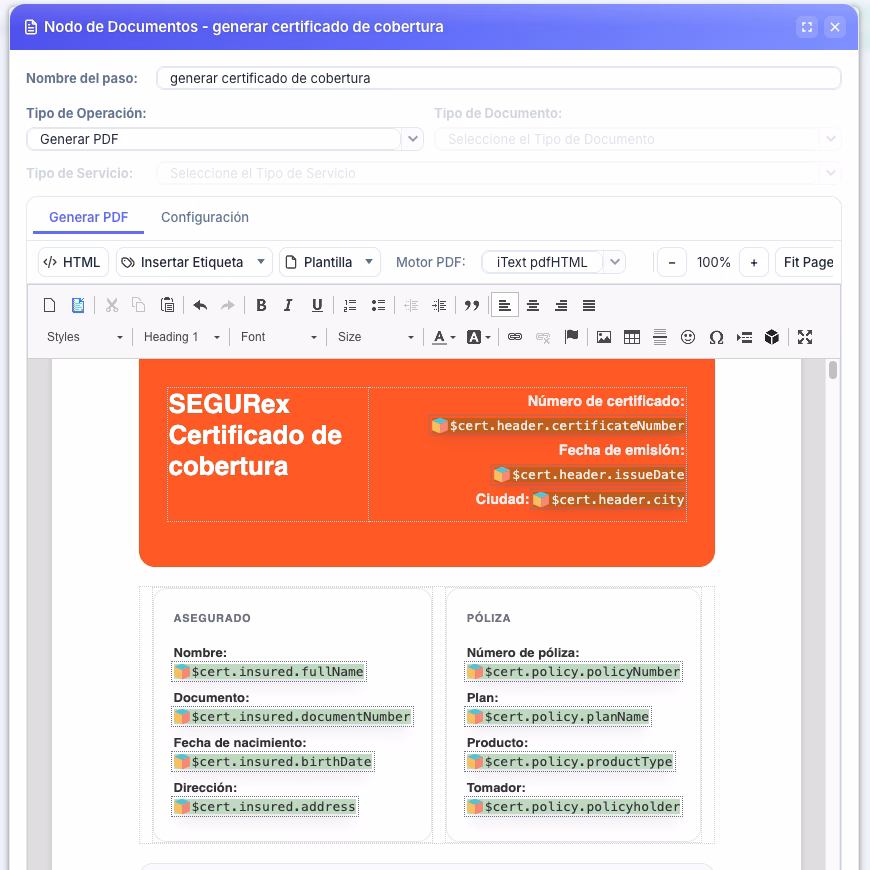
Task: Undo the last edit
Action: 200,305
